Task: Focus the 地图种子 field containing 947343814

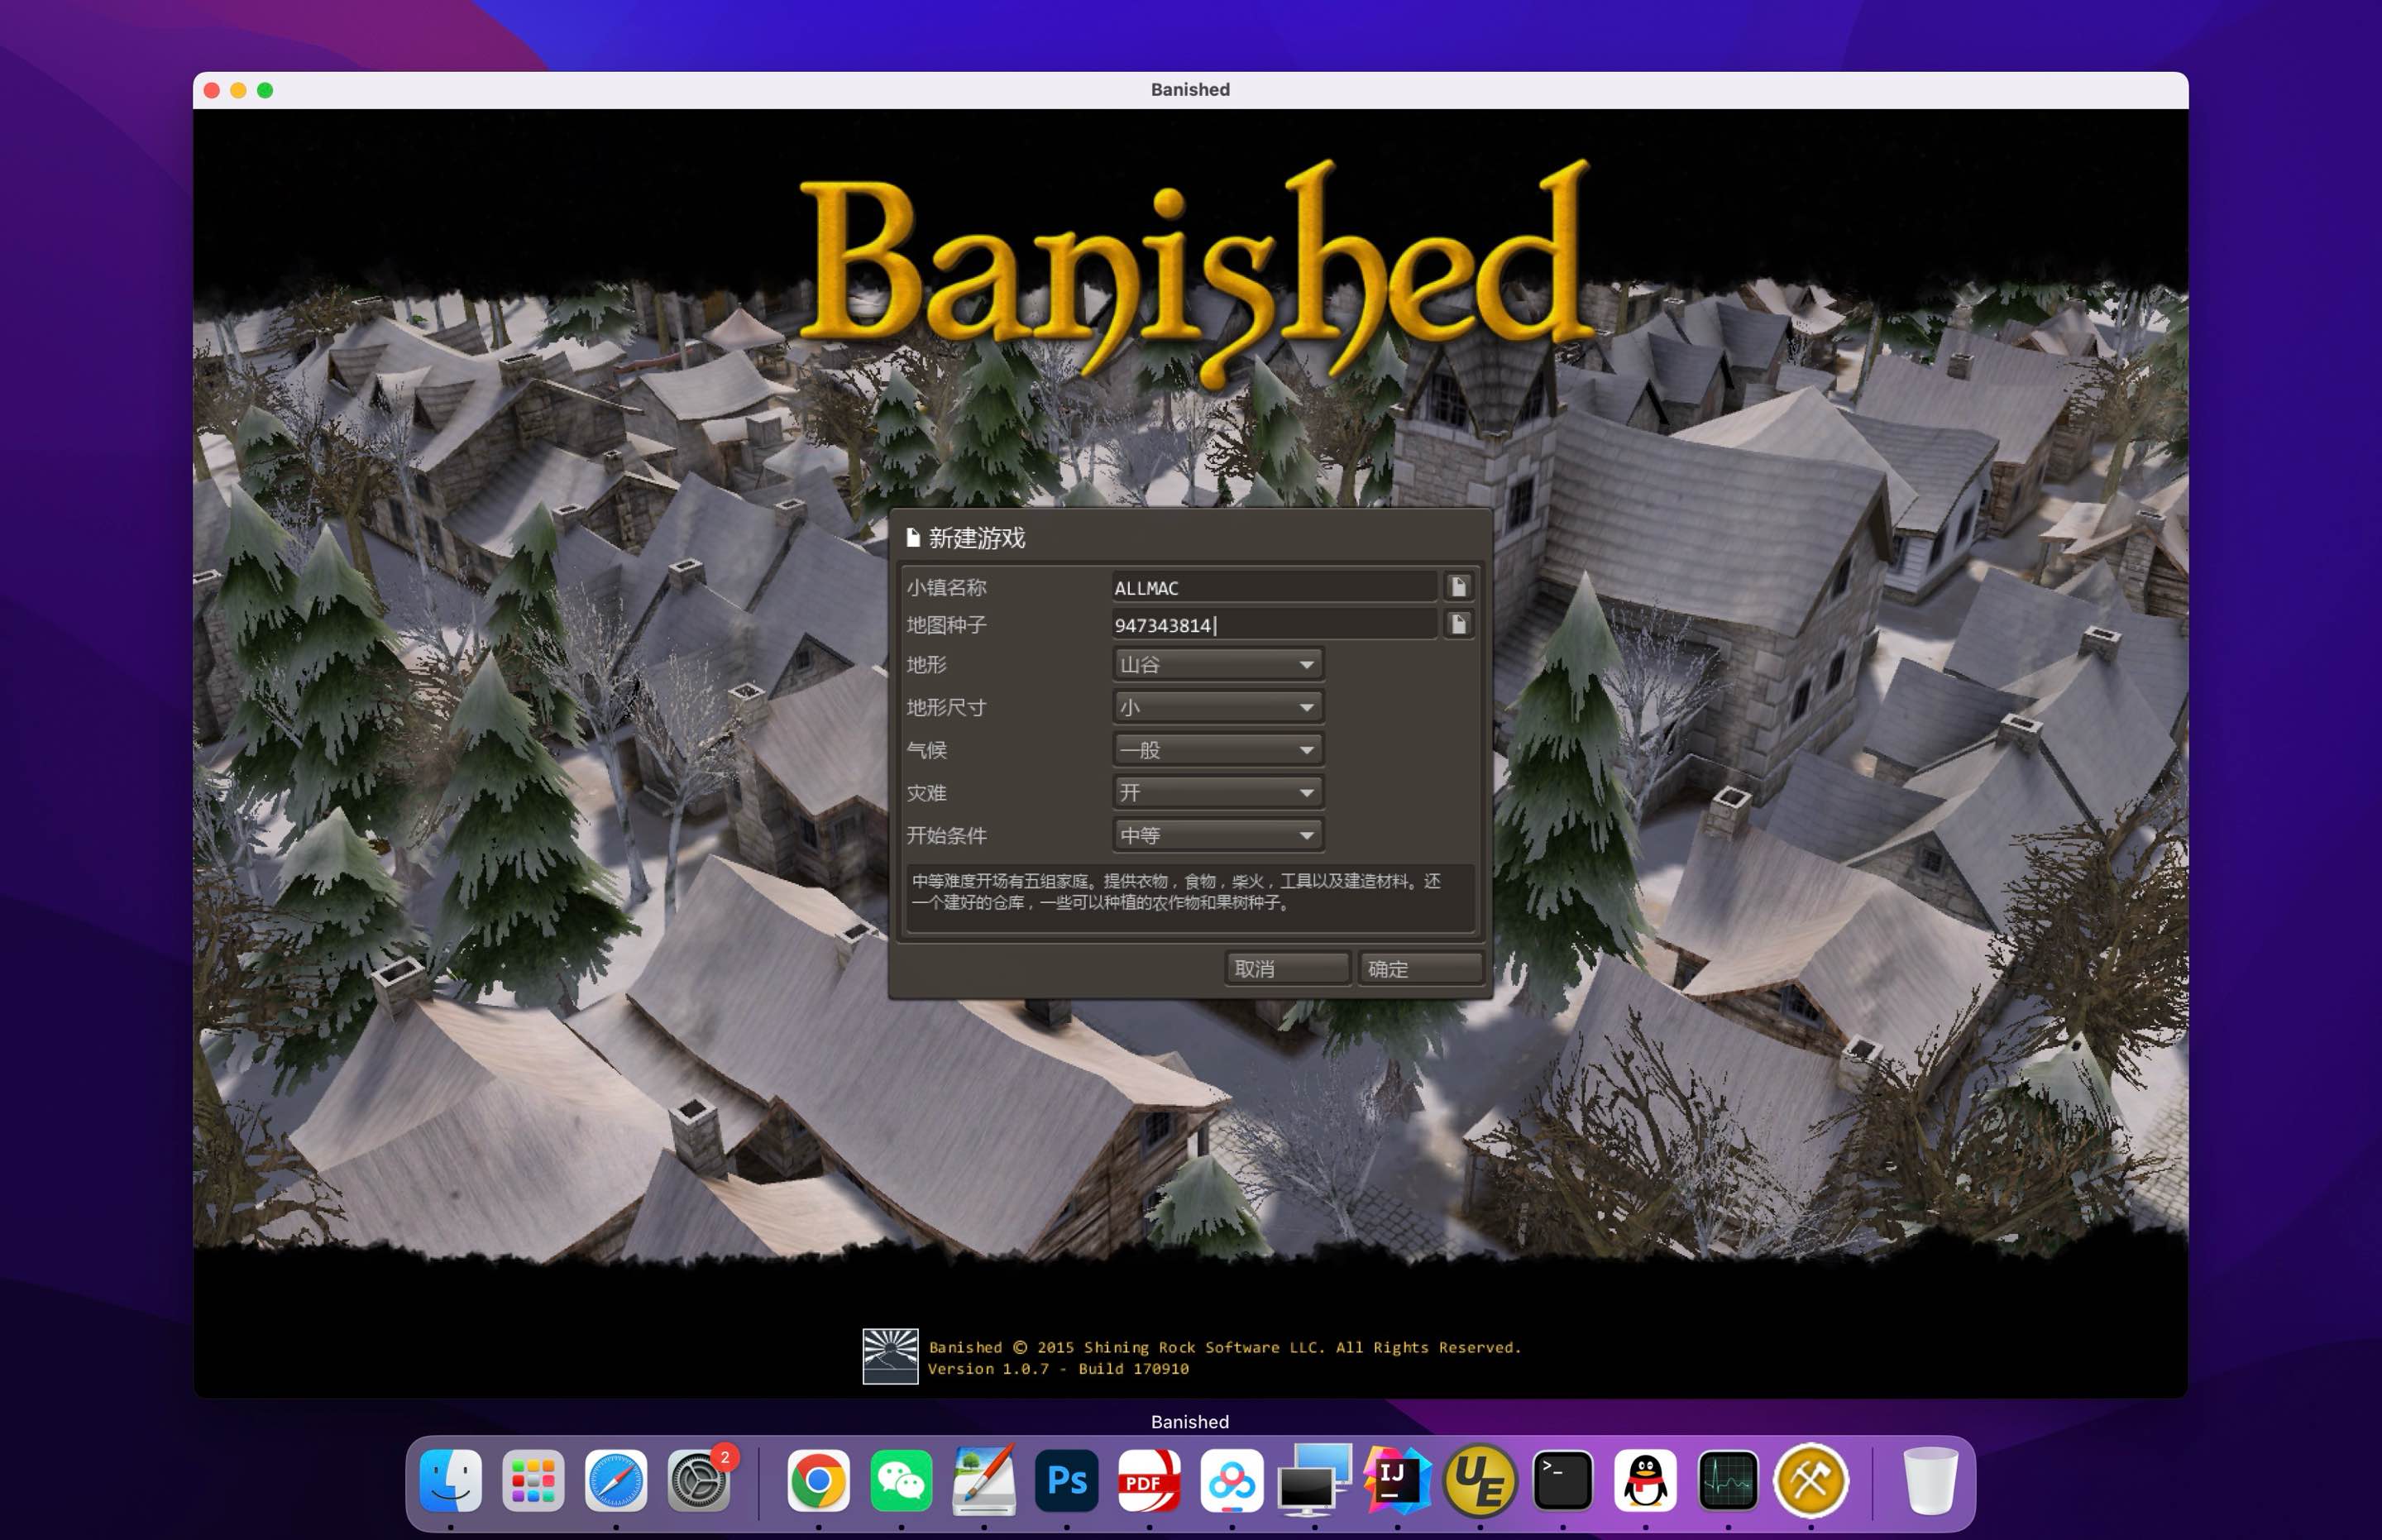Action: pyautogui.click(x=1274, y=625)
